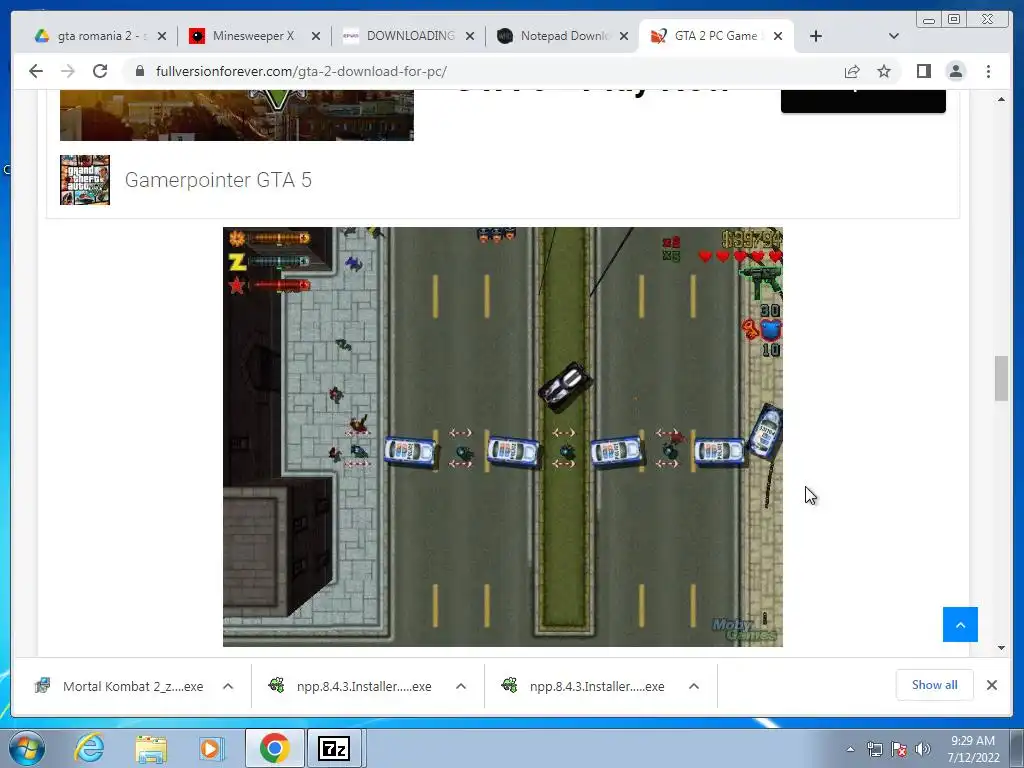This screenshot has width=1024, height=768.
Task: Open the volume speaker icon
Action: point(922,749)
